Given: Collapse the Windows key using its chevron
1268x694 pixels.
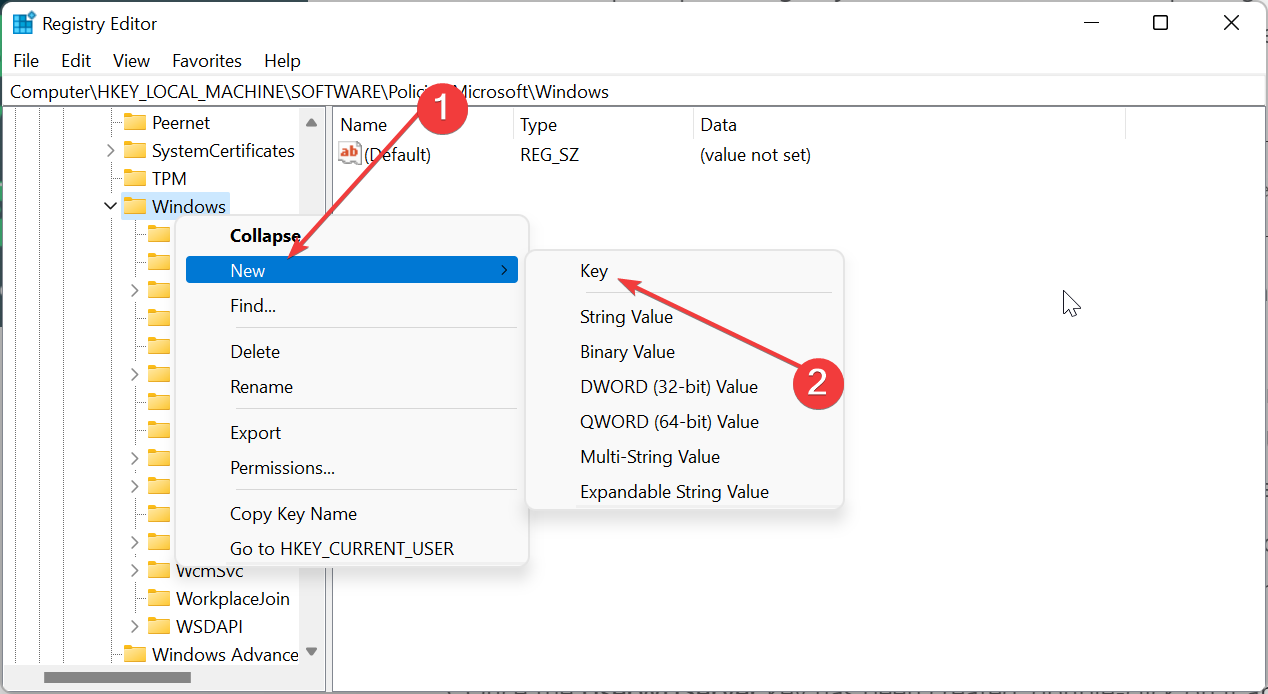Looking at the screenshot, I should (110, 206).
